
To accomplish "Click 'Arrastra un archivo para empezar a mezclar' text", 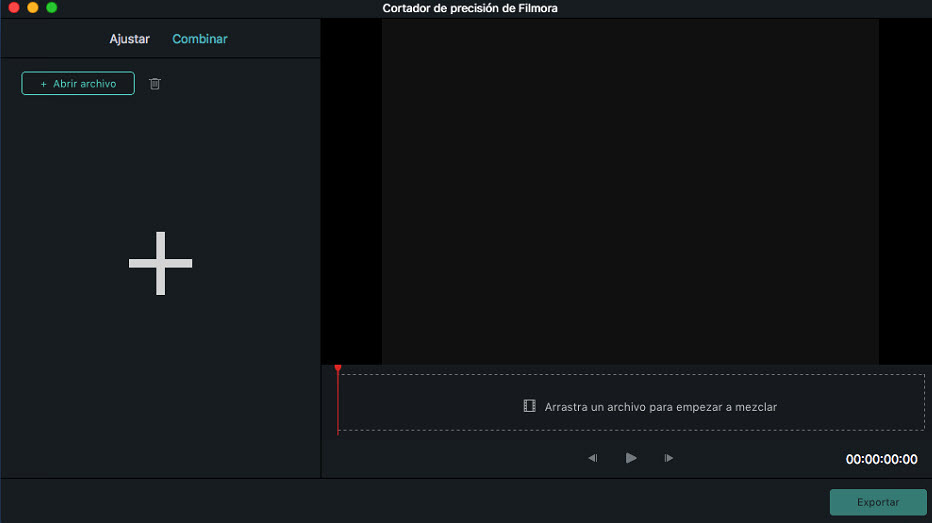I will click(x=660, y=407).
